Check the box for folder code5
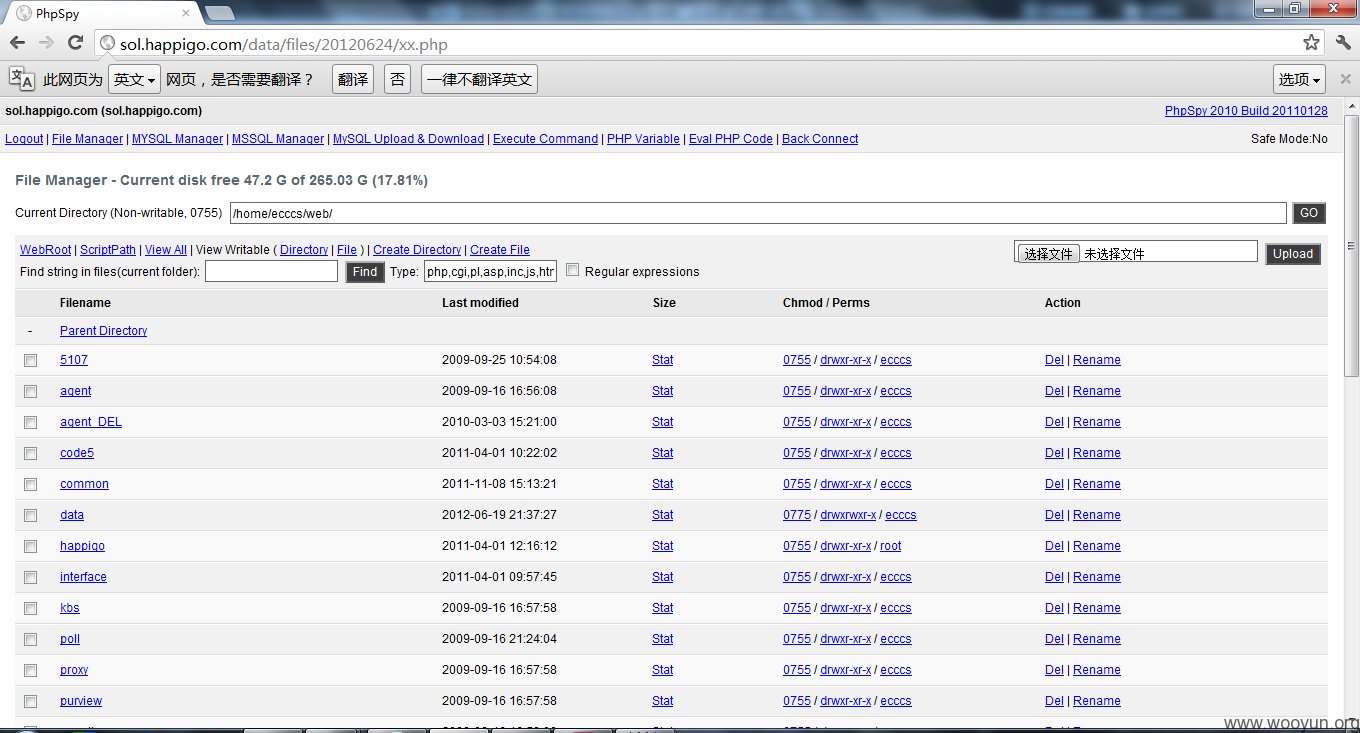Image resolution: width=1360 pixels, height=733 pixels. click(31, 453)
